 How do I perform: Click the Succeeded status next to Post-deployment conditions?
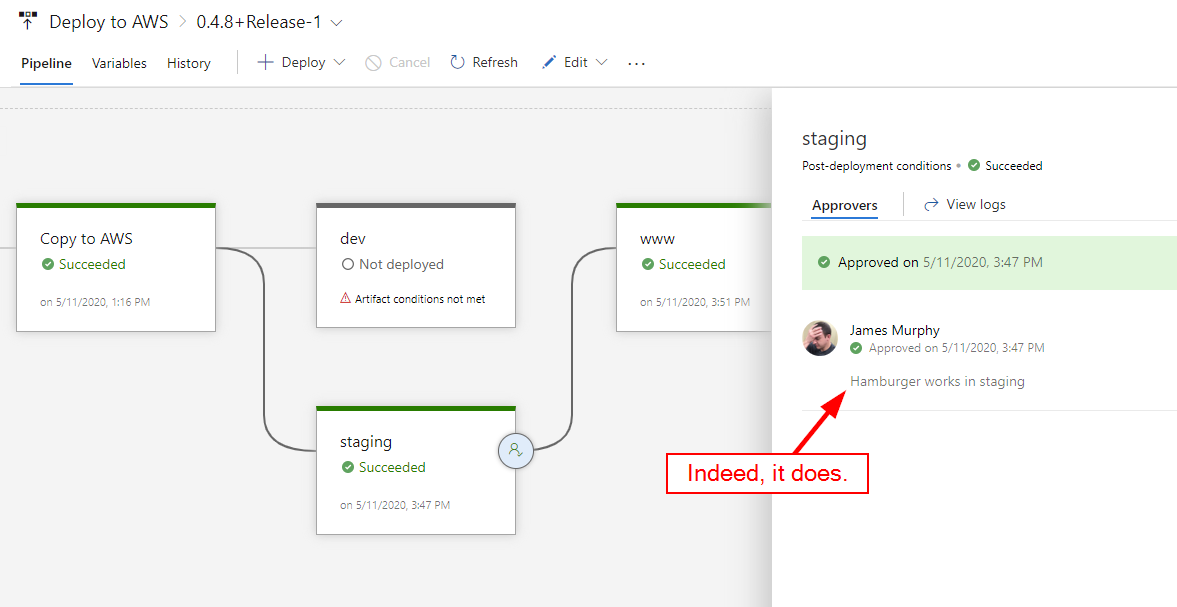(x=1005, y=165)
